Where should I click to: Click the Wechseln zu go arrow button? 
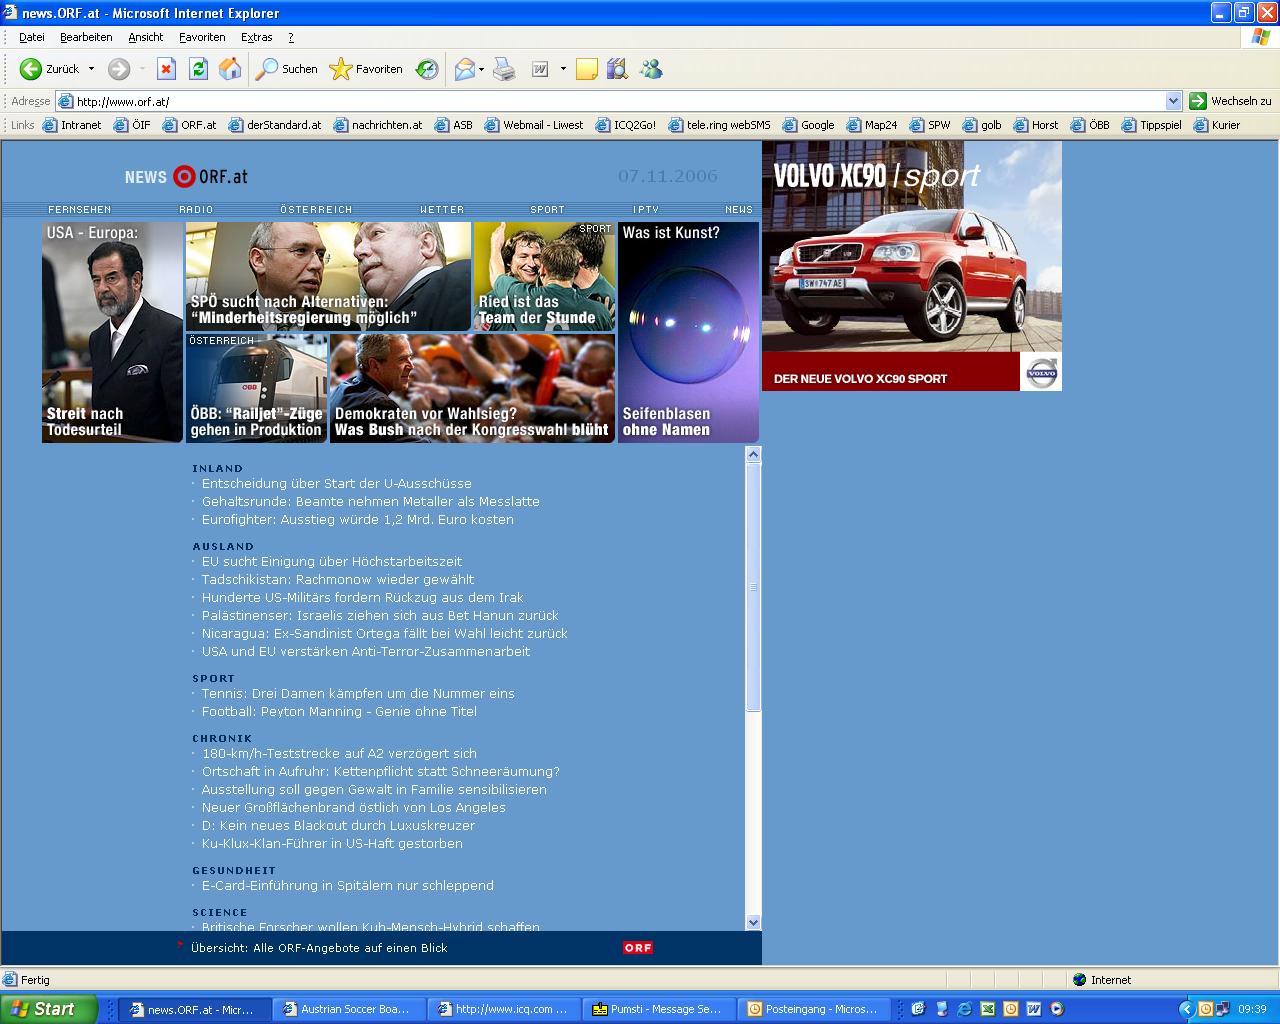tap(1230, 101)
